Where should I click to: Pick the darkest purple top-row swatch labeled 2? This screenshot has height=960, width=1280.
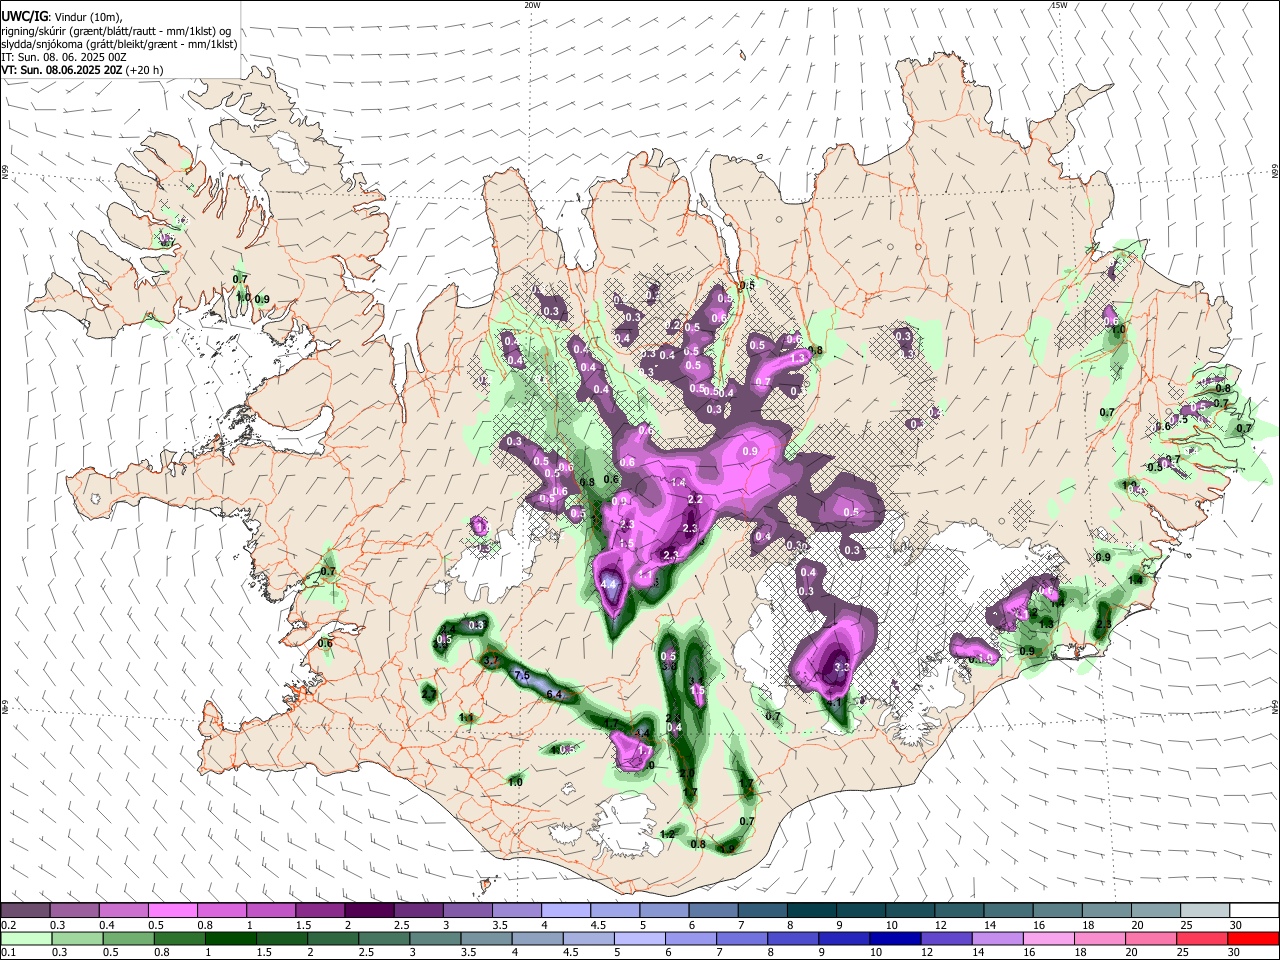pos(368,910)
